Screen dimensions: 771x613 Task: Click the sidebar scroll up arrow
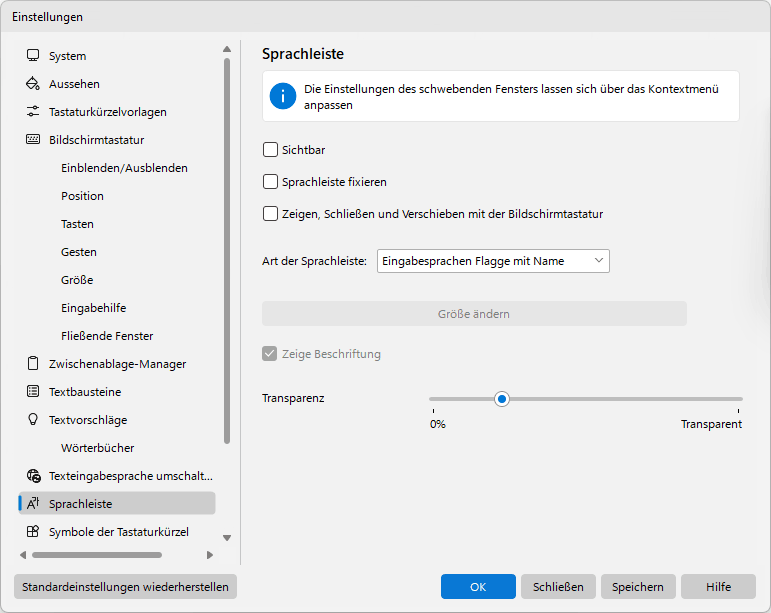(x=227, y=49)
